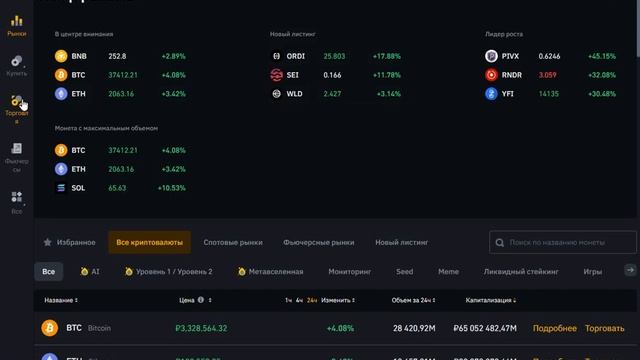
Task: Advance category filters with the right arrow
Action: 630,270
